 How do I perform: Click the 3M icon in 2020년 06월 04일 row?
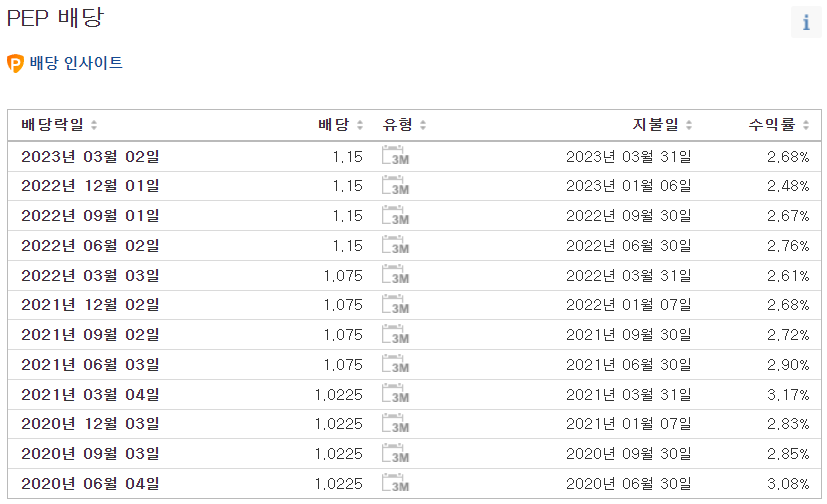click(x=396, y=483)
